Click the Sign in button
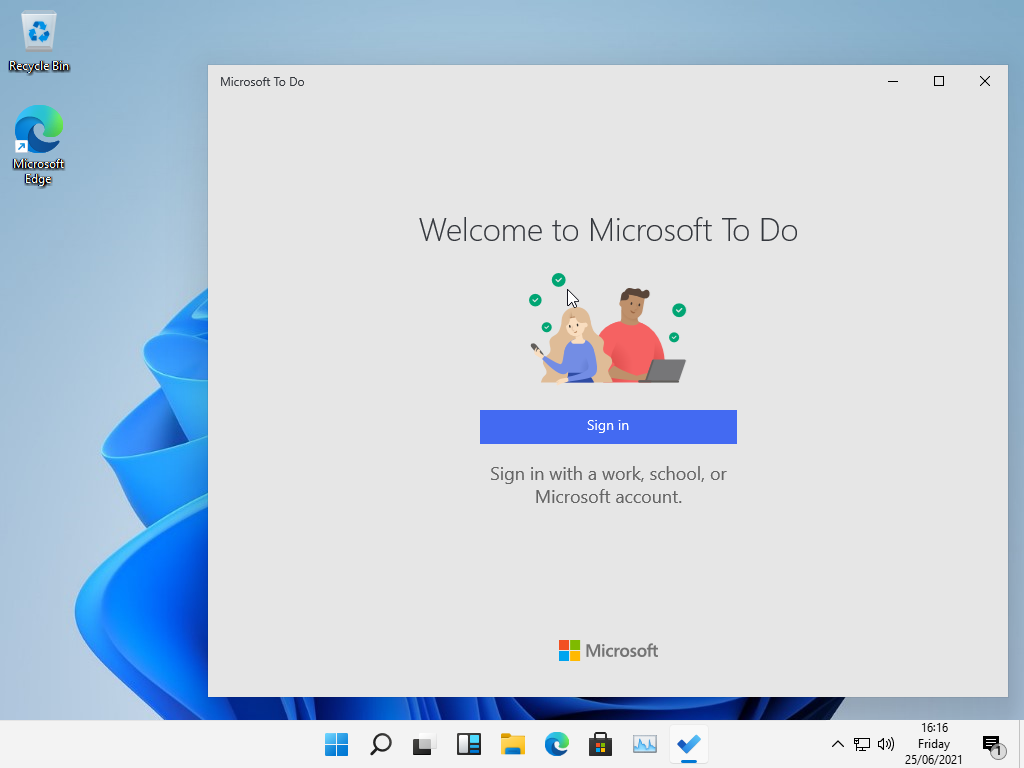Image resolution: width=1024 pixels, height=768 pixels. 608,426
